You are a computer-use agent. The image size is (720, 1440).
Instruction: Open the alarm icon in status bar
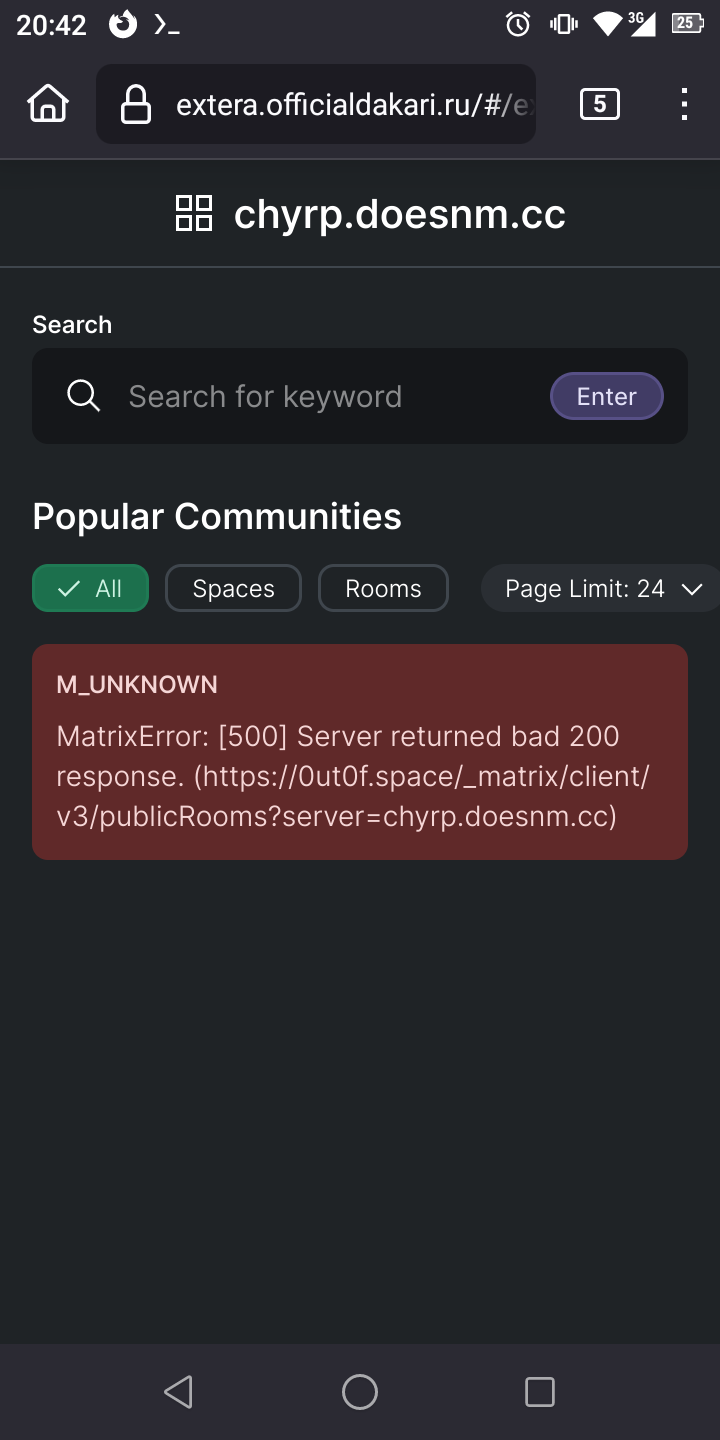pyautogui.click(x=518, y=24)
